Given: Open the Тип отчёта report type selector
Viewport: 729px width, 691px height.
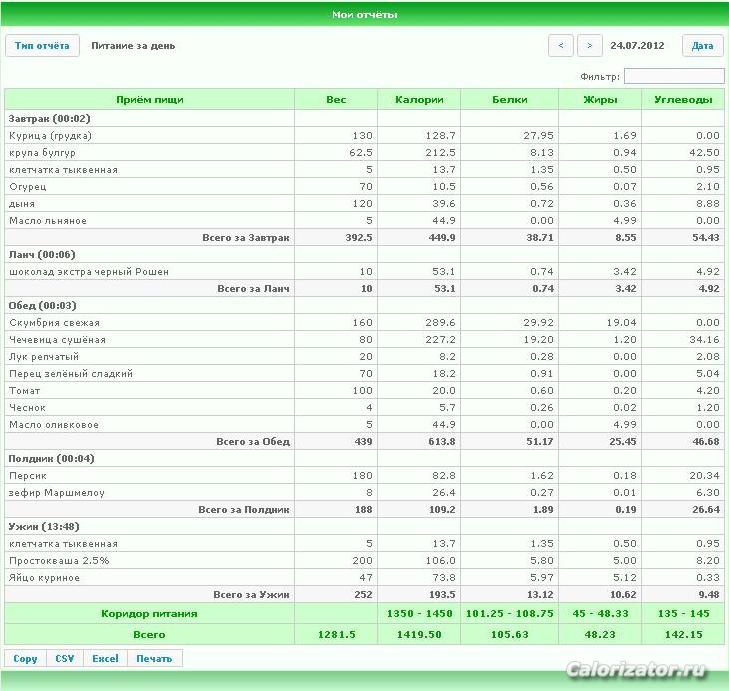Looking at the screenshot, I should point(42,46).
